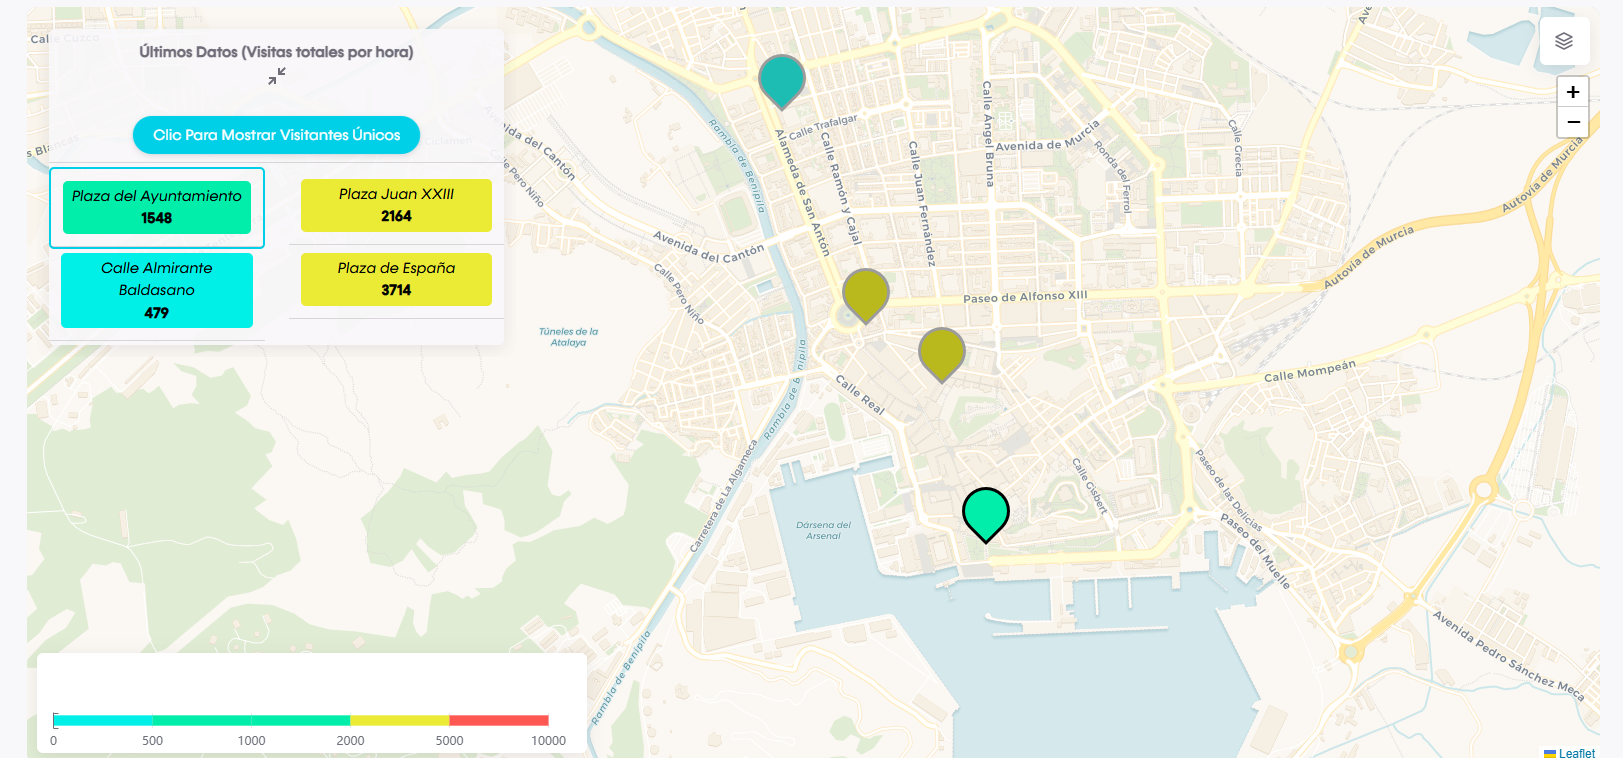
Task: Click the 'Calle Ángel Bruna' street label
Action: 988,134
